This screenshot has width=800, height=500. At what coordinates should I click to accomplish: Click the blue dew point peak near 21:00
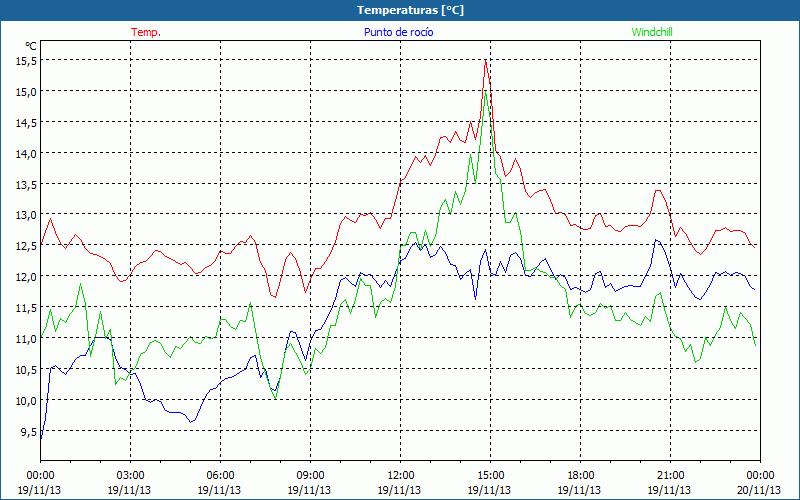656,240
